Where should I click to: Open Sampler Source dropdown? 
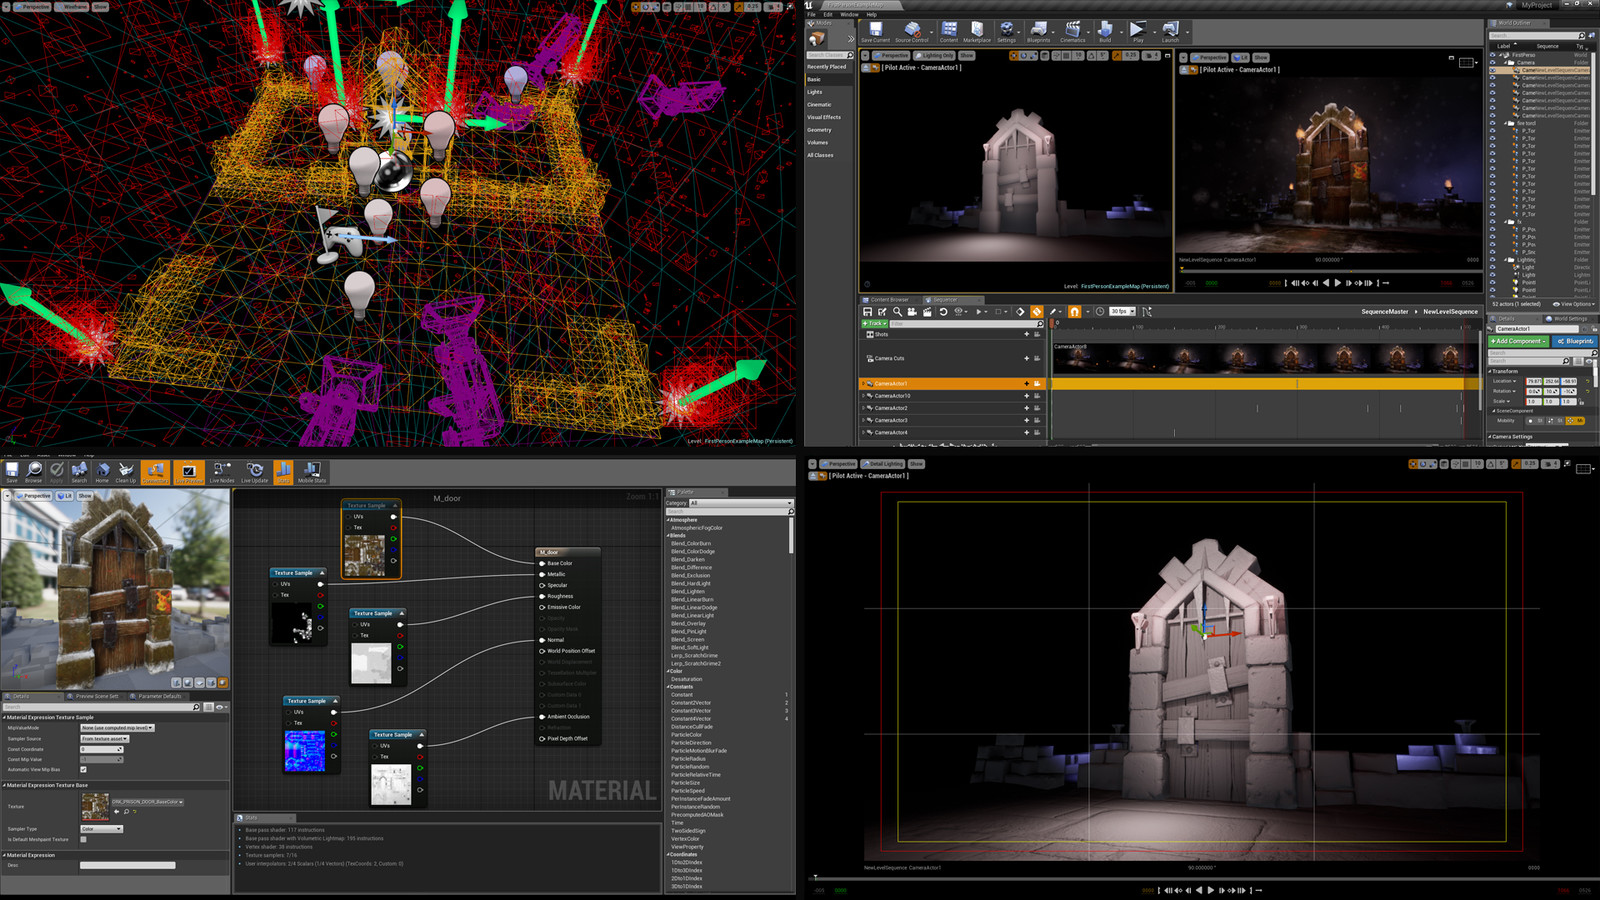coord(105,739)
